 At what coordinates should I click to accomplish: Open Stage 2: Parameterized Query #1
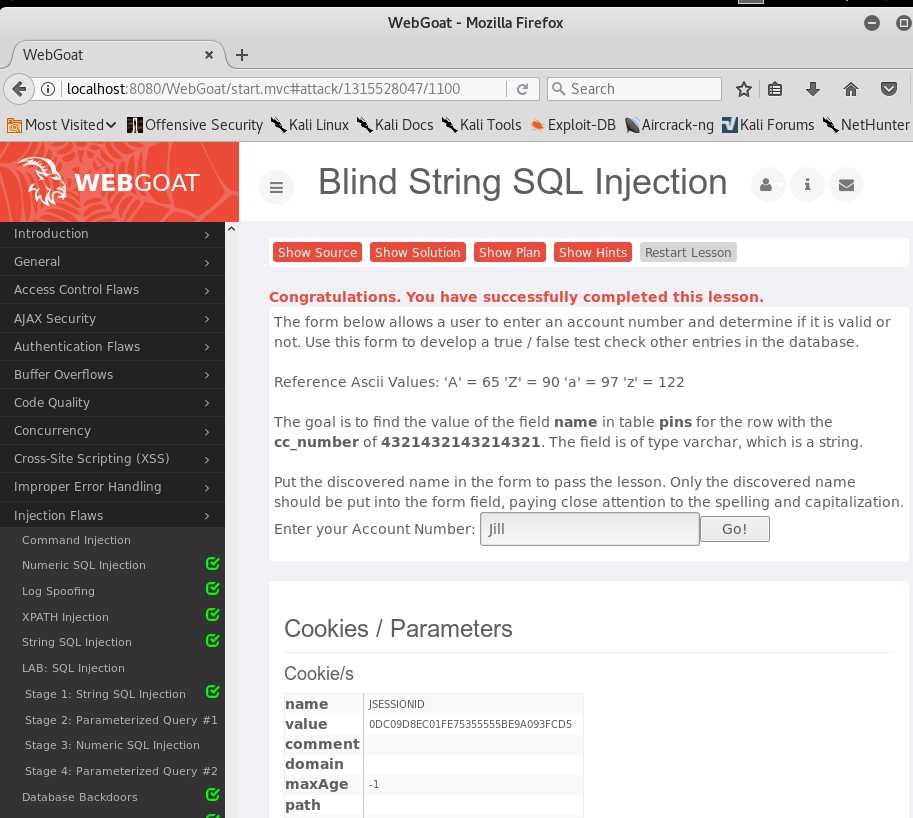(121, 720)
